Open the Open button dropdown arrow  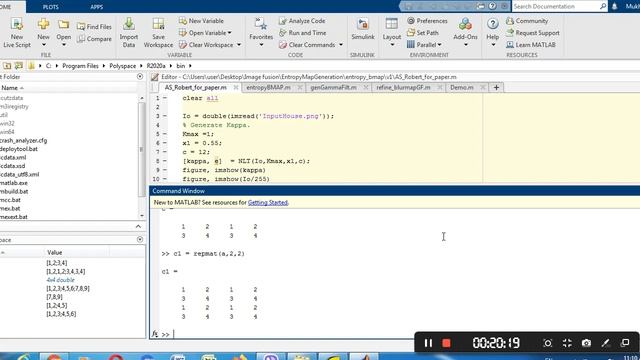point(63,45)
